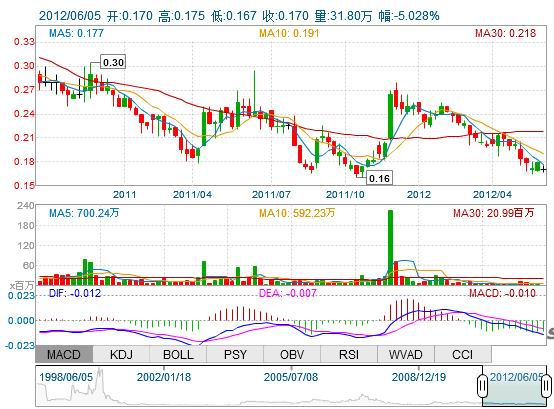Click the 1998/06/05 overview date
554x409 pixels.
point(66,377)
